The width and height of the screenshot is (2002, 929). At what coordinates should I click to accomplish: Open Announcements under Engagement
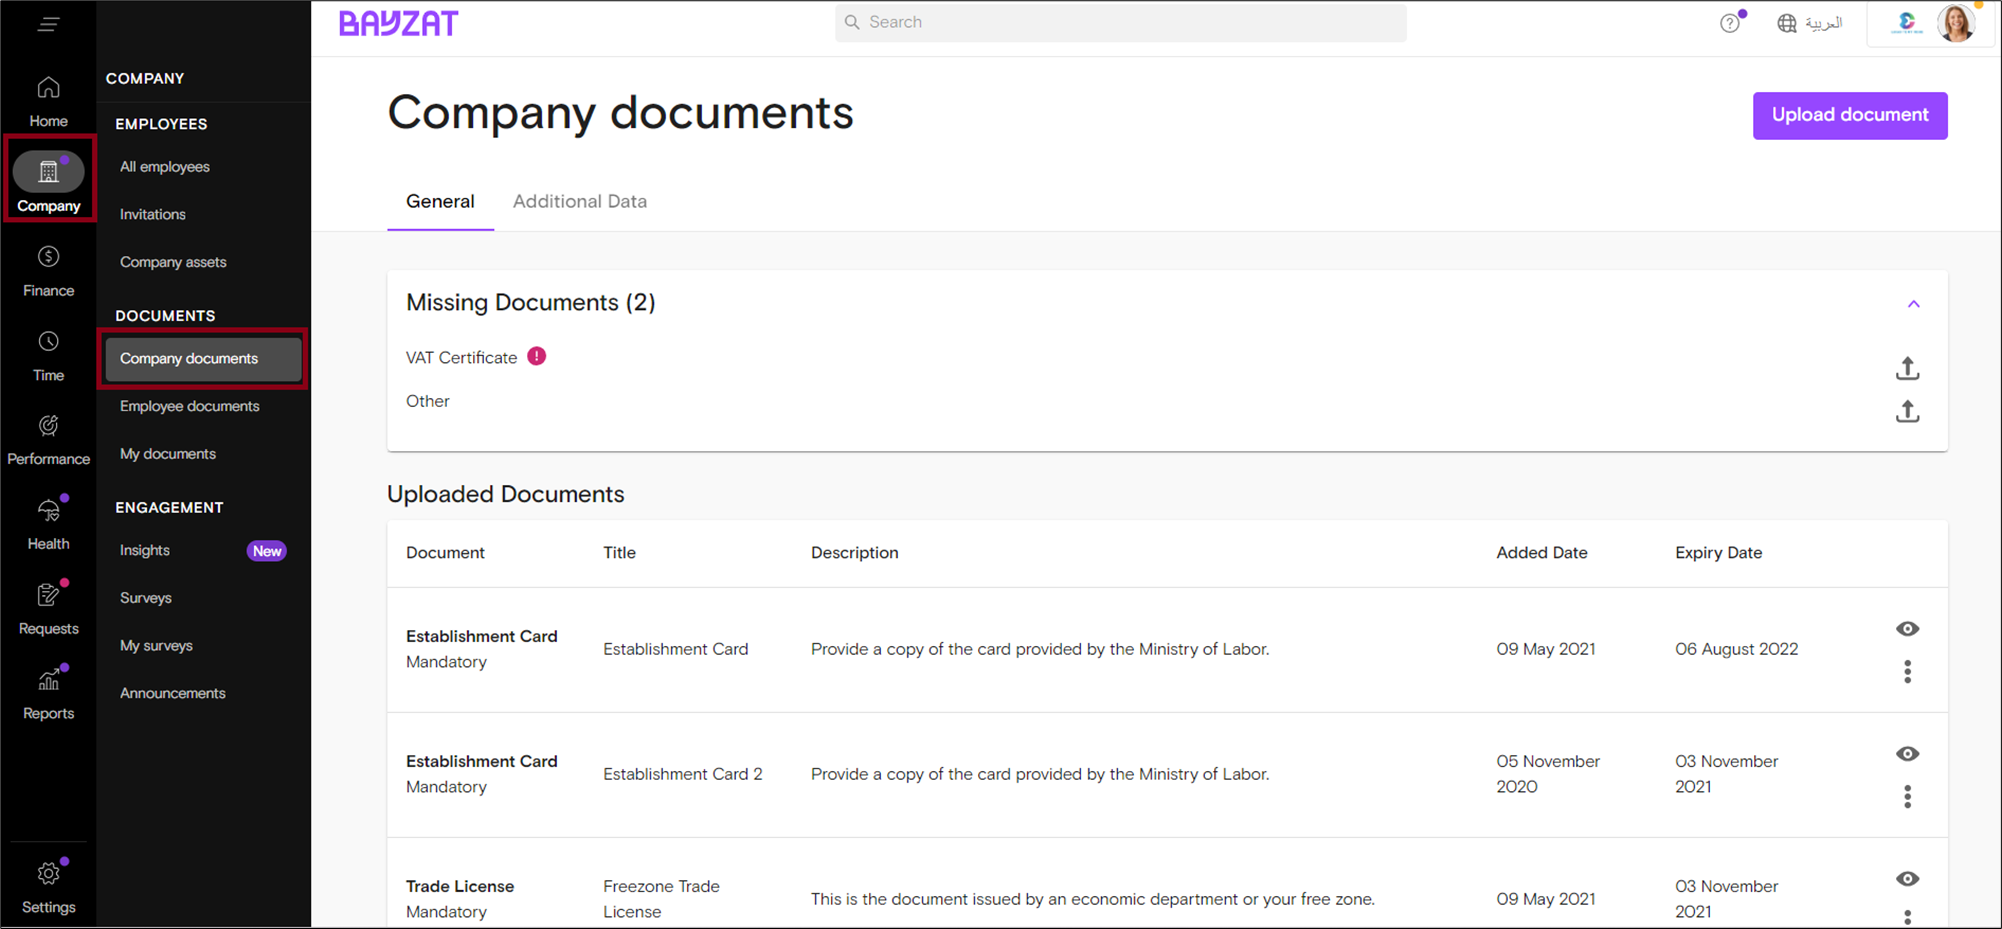[172, 692]
